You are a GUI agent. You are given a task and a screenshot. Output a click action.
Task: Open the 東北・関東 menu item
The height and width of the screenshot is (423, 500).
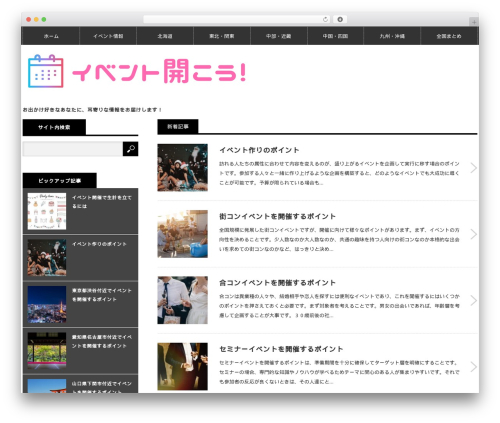pos(222,36)
